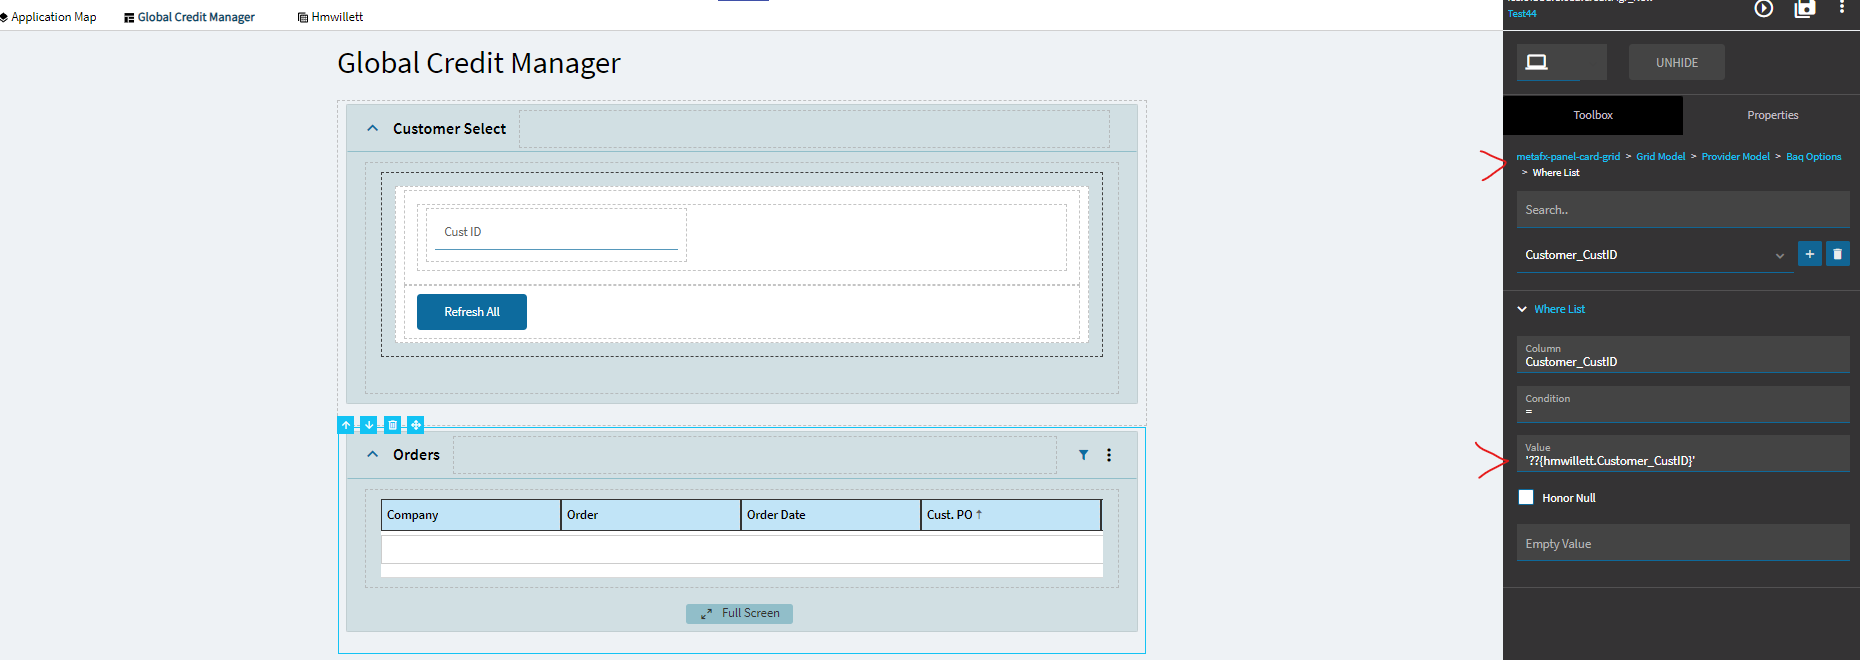
Task: Click the Empty Value field
Action: (x=1683, y=543)
